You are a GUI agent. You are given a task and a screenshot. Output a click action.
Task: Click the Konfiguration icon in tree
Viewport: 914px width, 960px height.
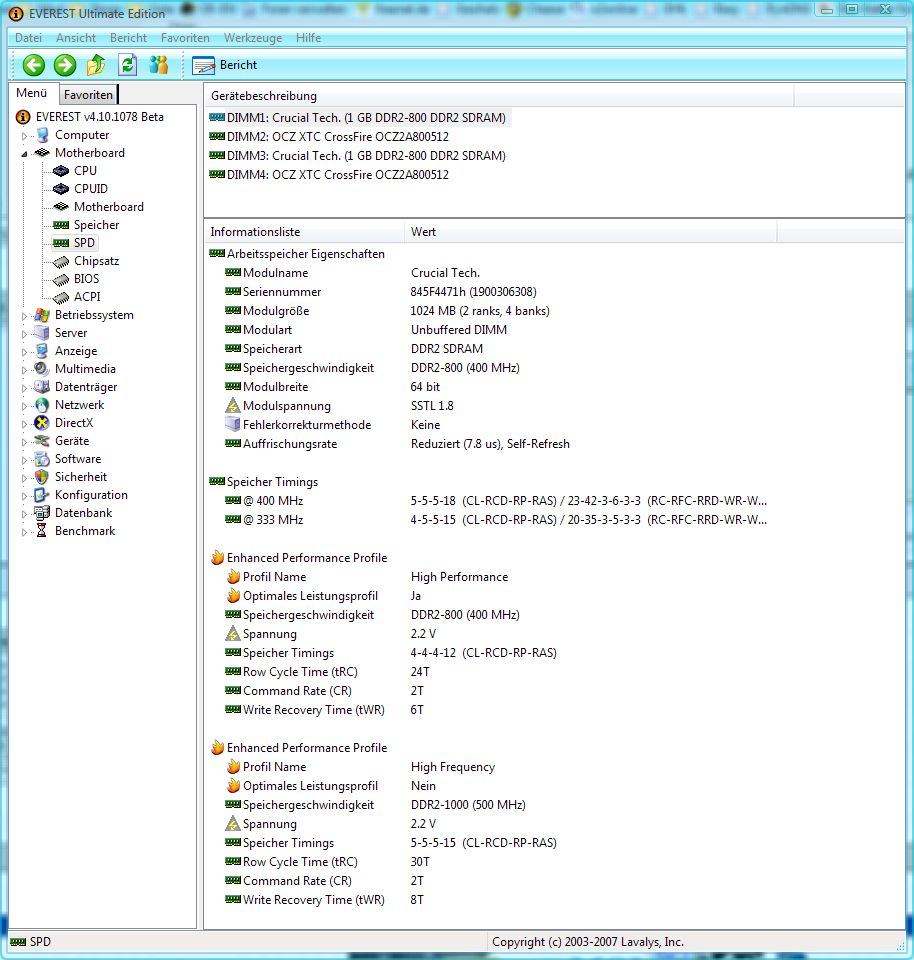(42, 495)
